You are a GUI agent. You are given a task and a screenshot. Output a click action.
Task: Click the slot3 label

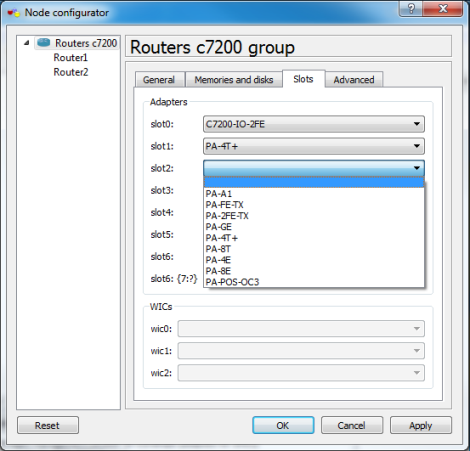tap(162, 190)
